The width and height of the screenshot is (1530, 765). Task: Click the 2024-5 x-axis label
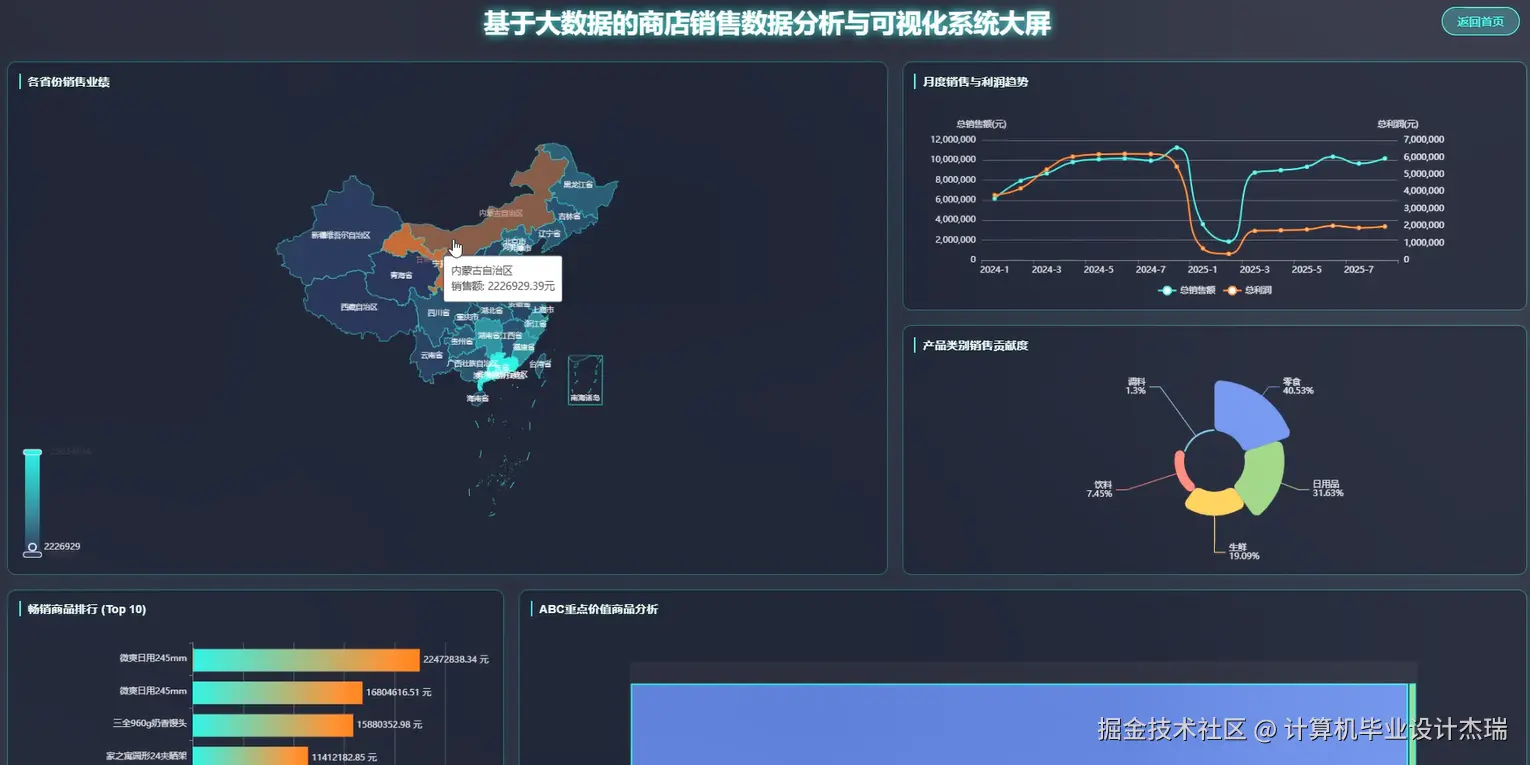pos(1098,270)
